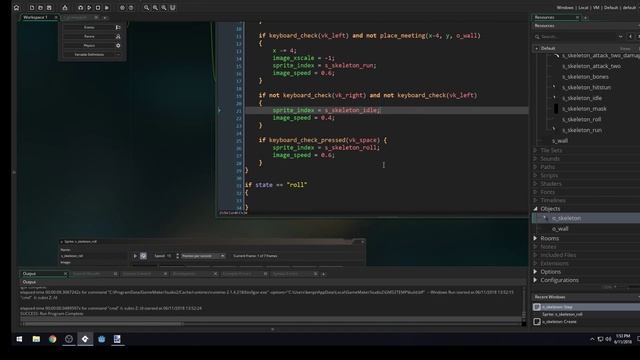Expand the Rooms folder

click(535, 238)
